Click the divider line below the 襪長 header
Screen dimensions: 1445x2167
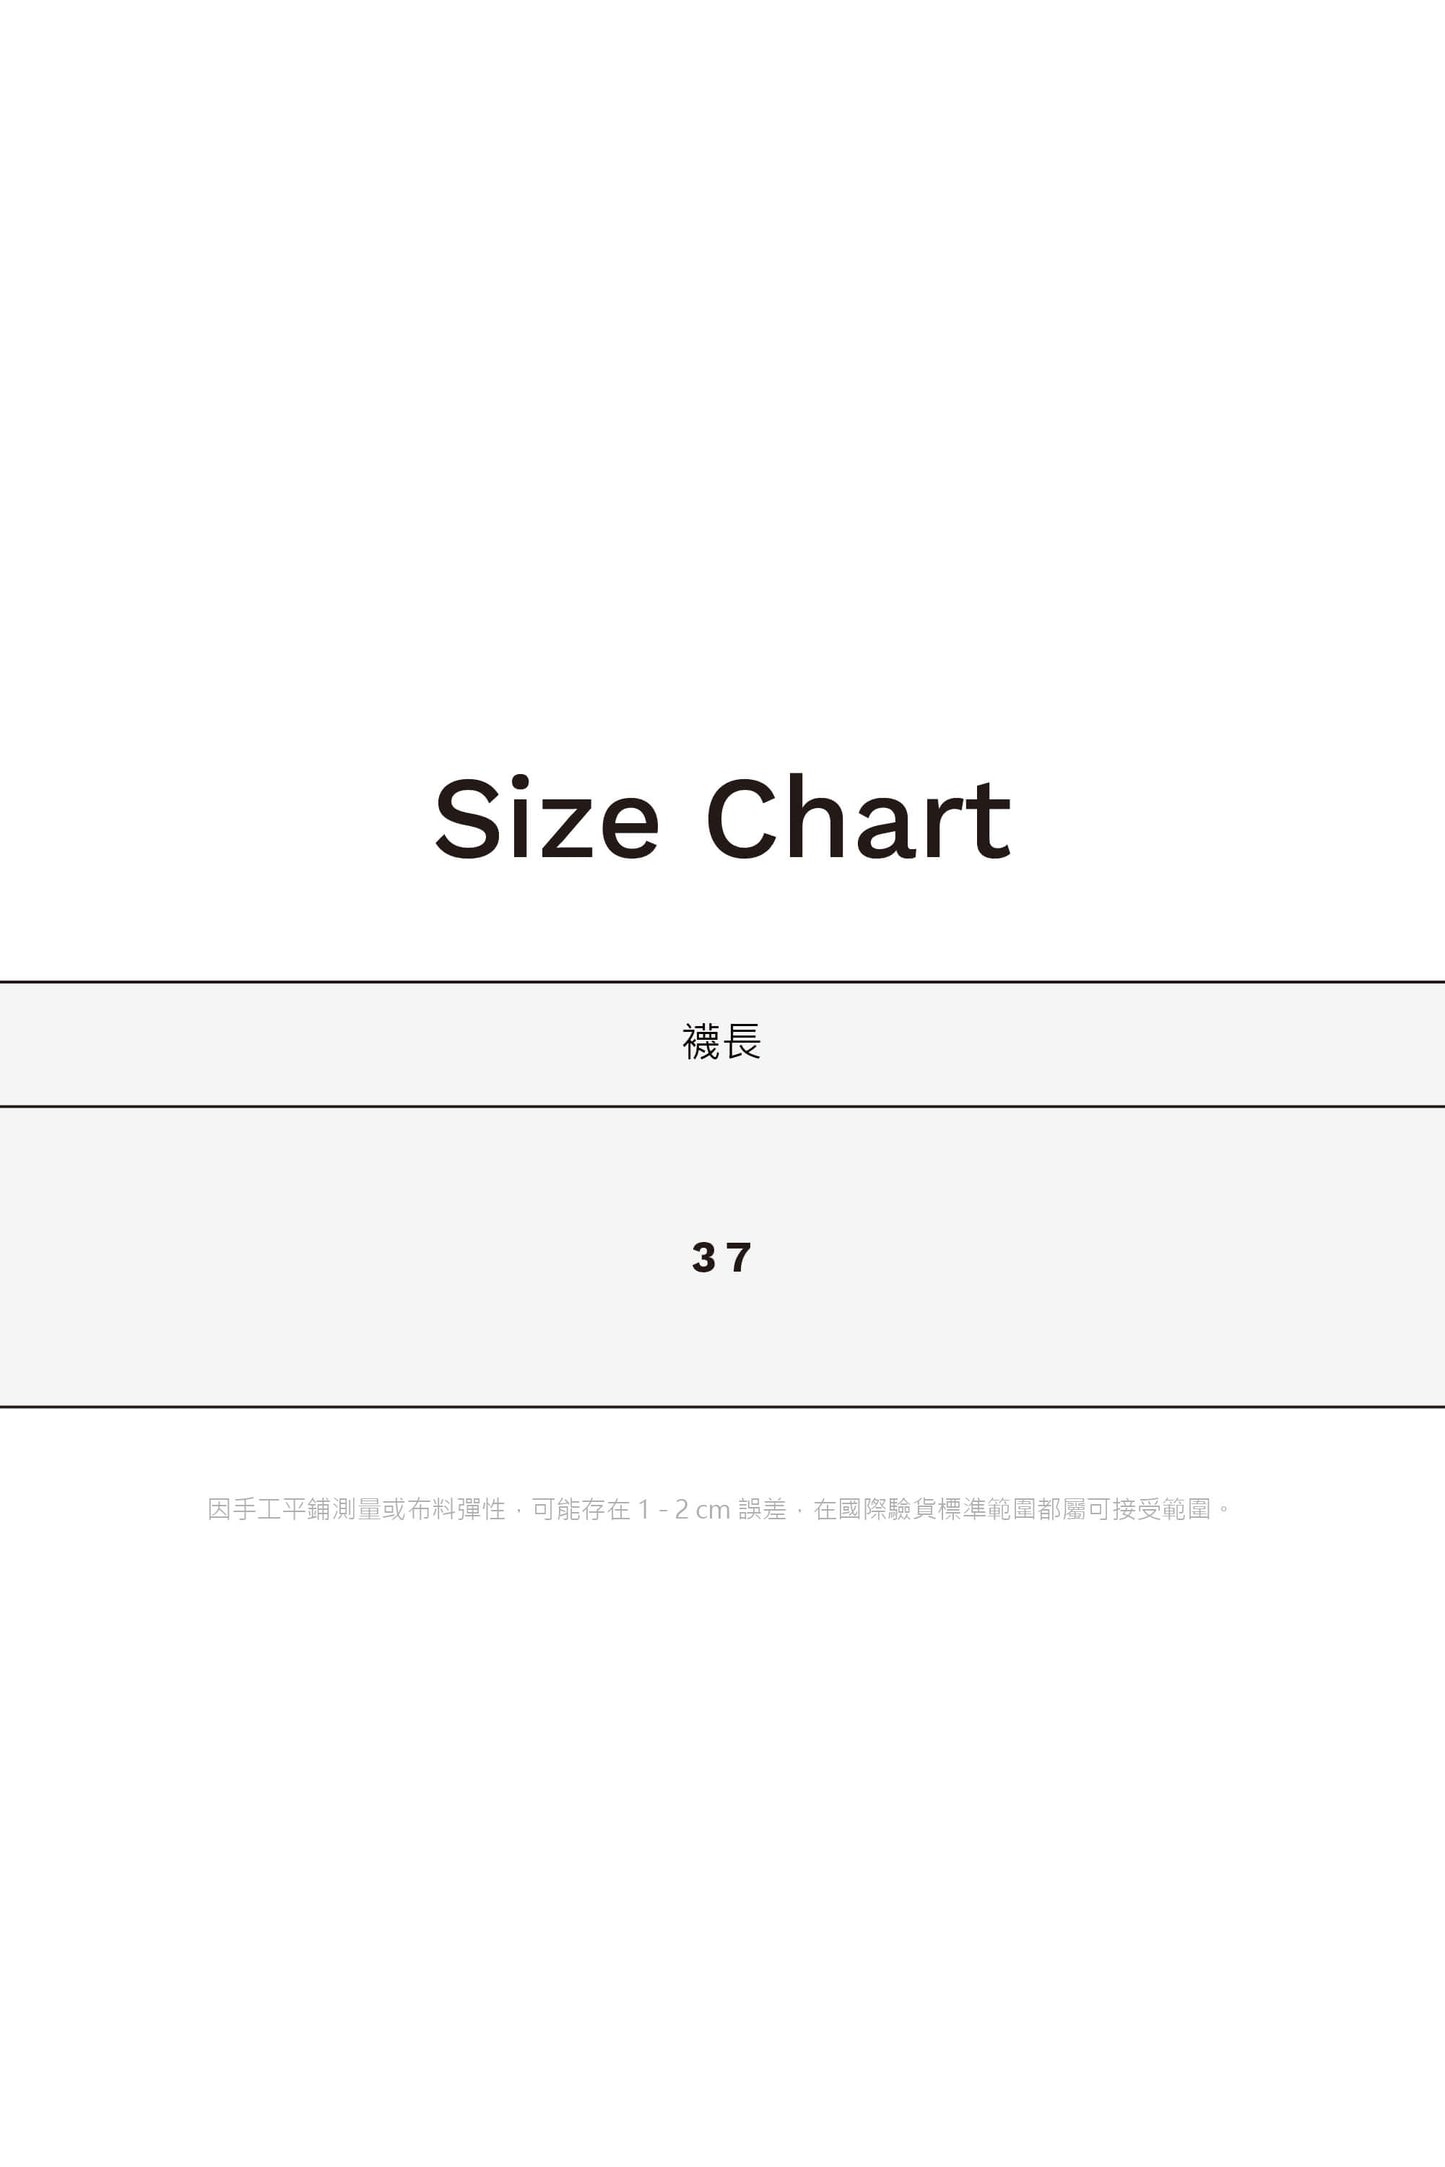(722, 1106)
